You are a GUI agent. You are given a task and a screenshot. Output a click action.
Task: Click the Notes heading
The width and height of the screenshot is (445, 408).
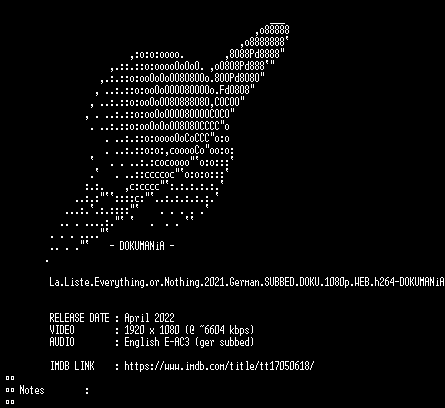[32, 390]
